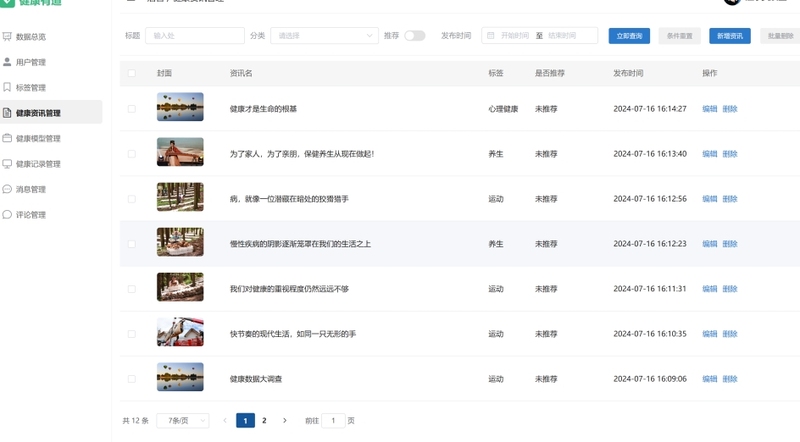Go to previous page arrow
800x442 pixels.
pyautogui.click(x=225, y=421)
